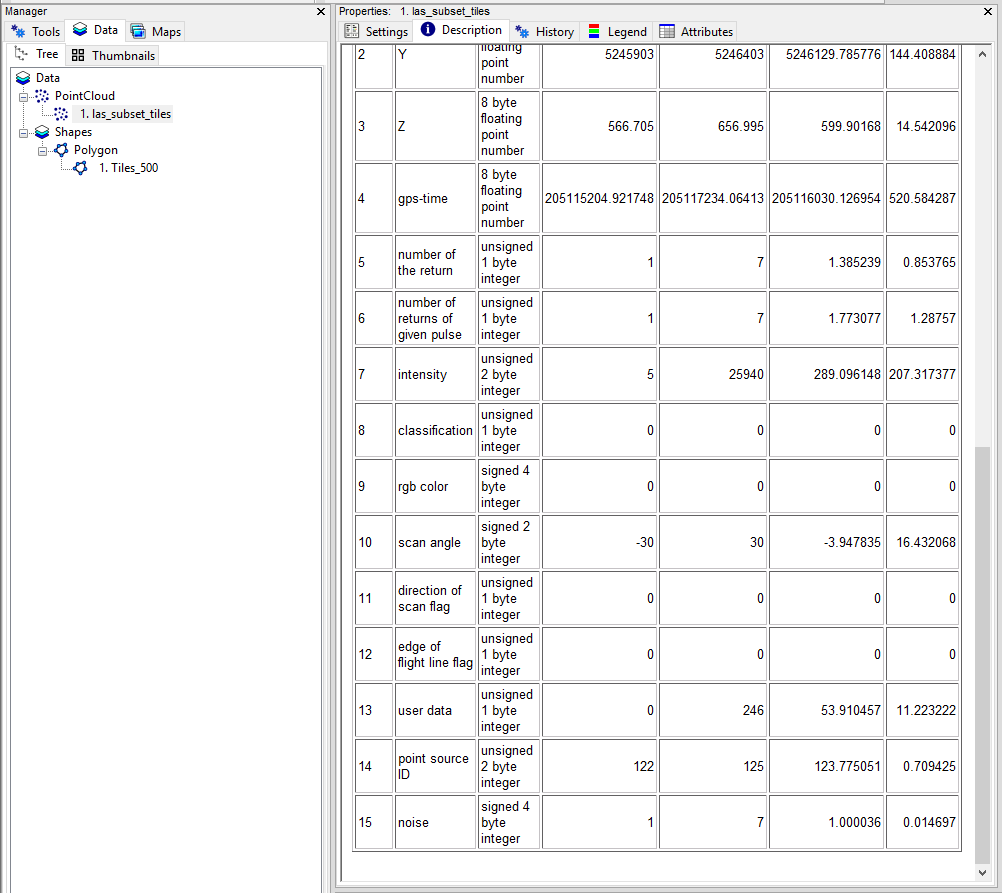Open the Attributes properties tab

point(696,31)
